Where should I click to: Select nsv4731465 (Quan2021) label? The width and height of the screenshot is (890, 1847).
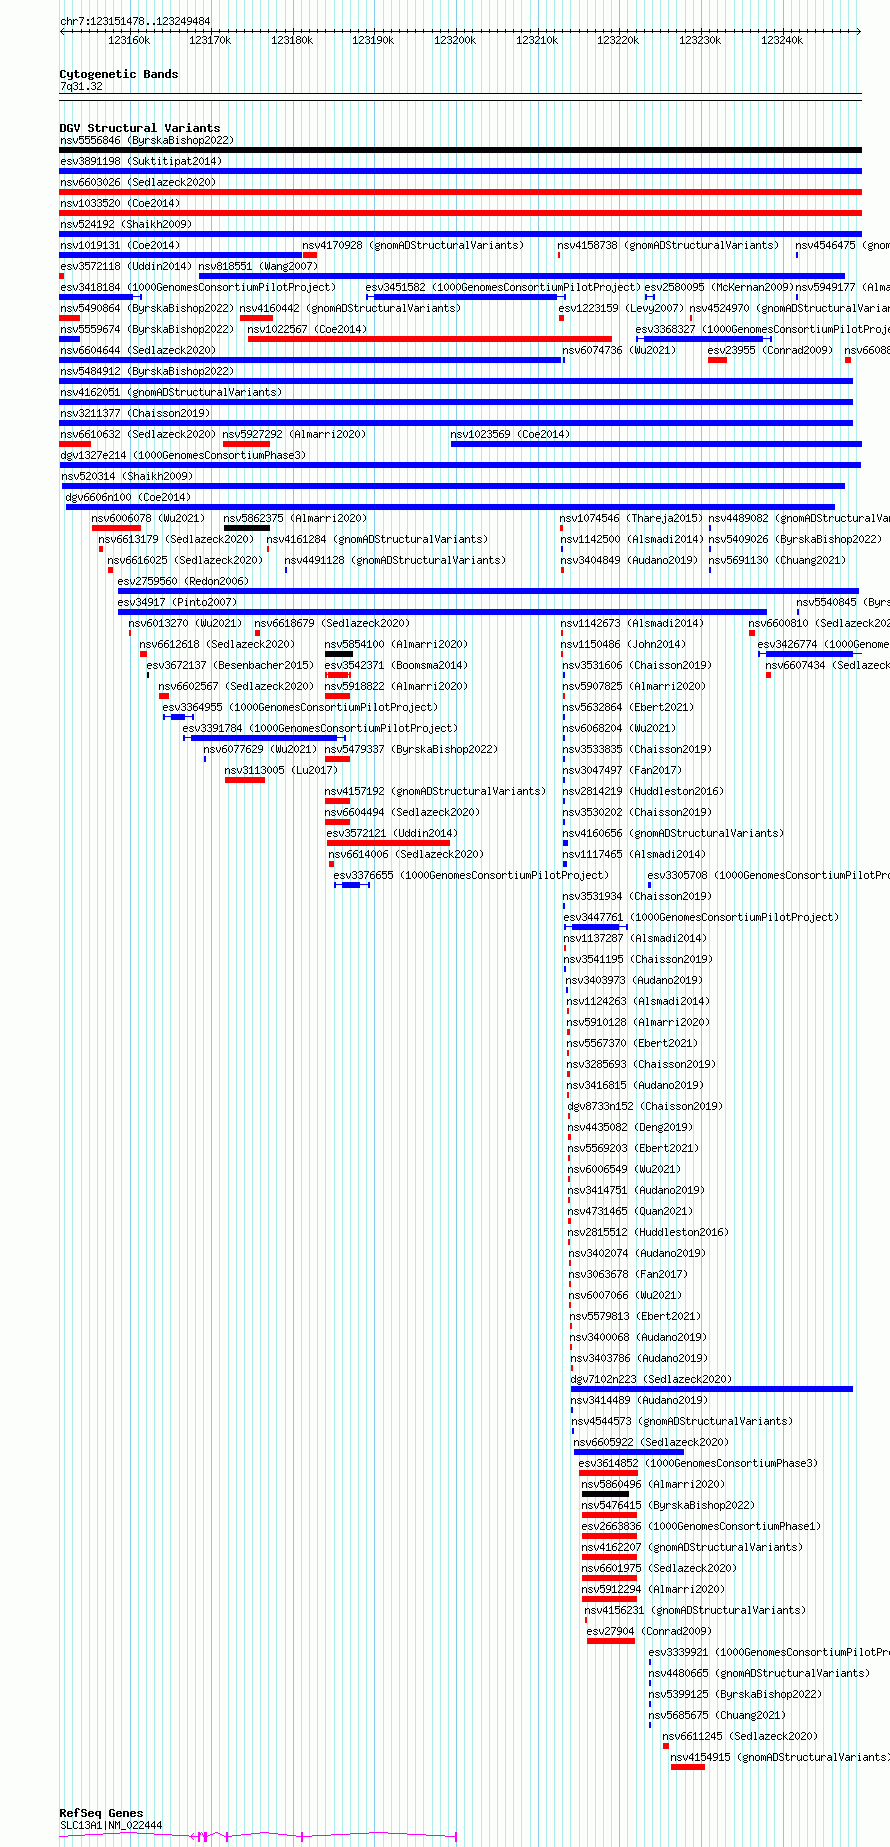tap(630, 1211)
